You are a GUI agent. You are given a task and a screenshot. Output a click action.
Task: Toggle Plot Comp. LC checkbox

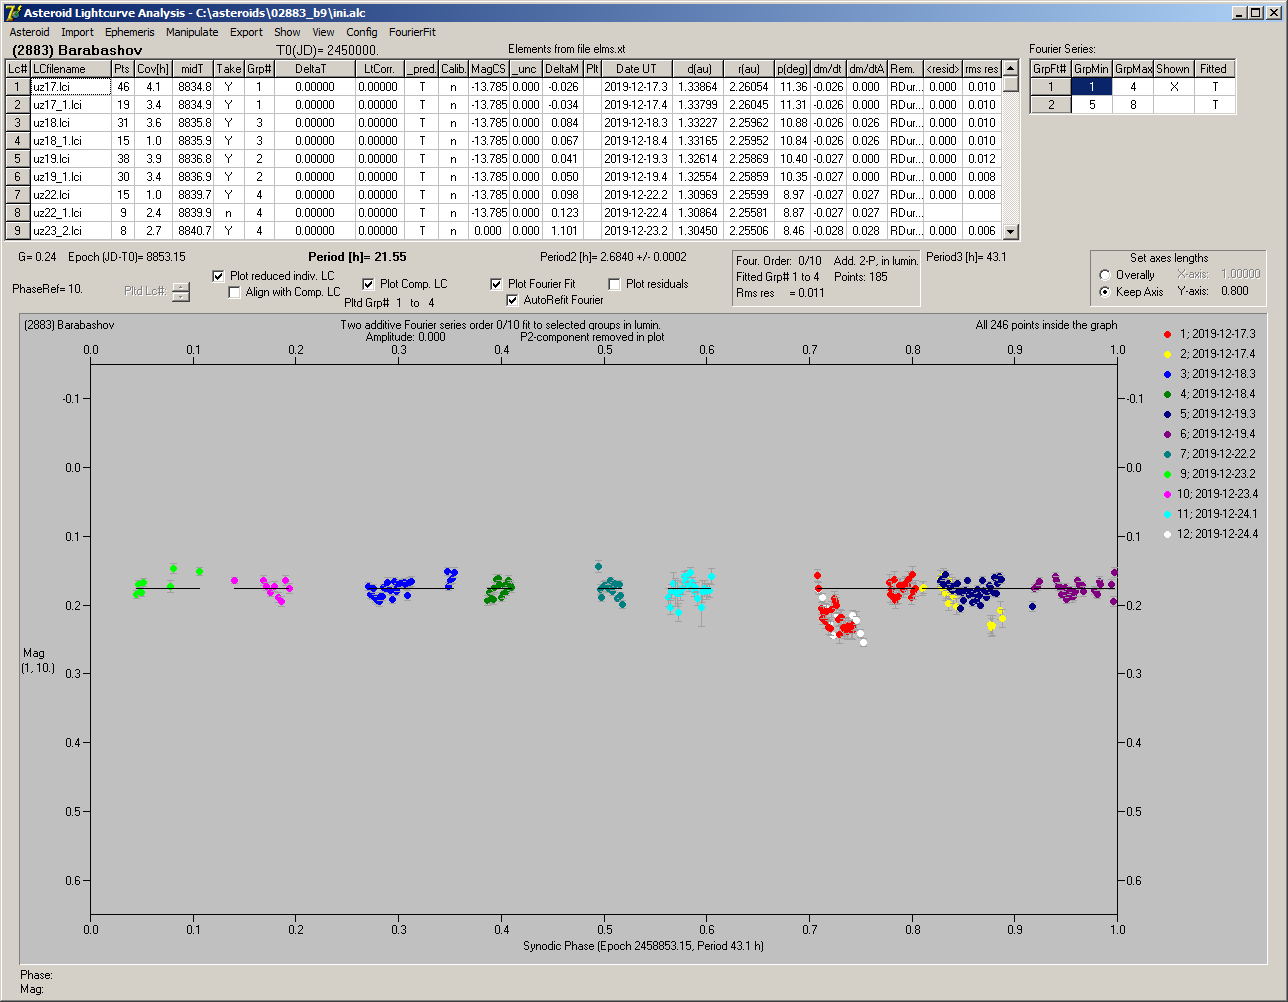click(x=368, y=284)
